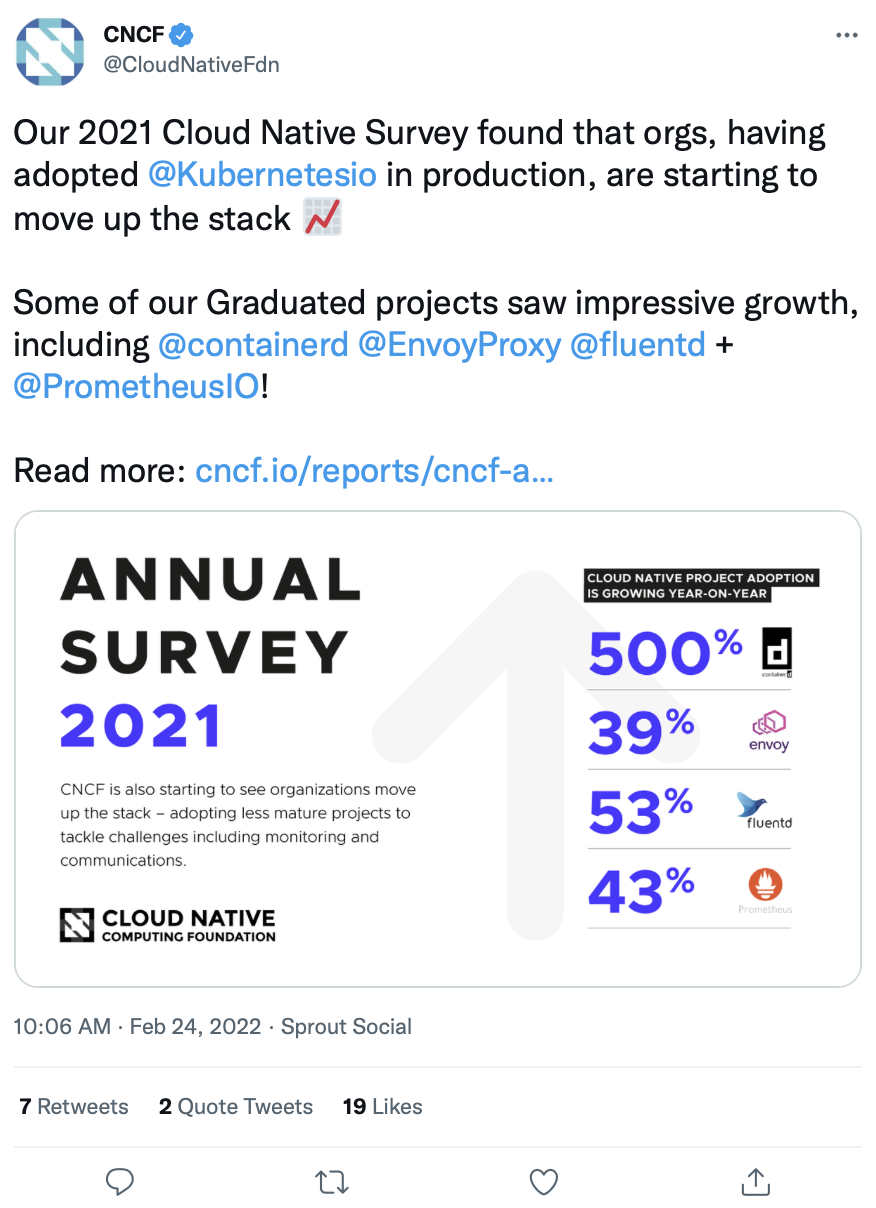
Task: View the 7 Retweets list
Action: (x=74, y=1107)
